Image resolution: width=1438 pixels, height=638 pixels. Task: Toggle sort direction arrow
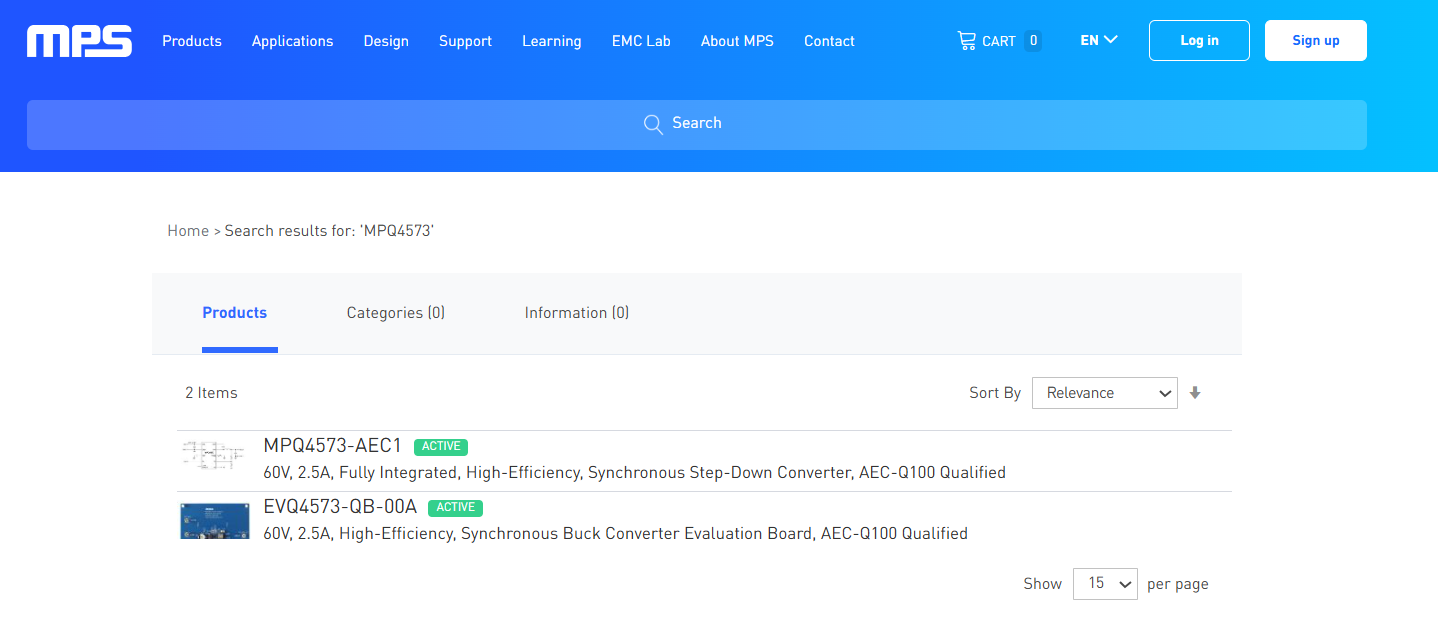[x=1195, y=393]
